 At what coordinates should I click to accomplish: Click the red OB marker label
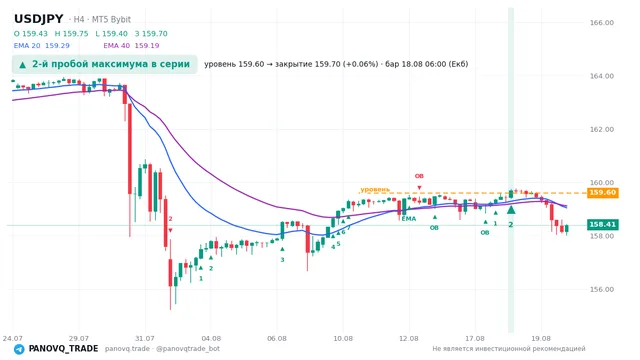pyautogui.click(x=419, y=176)
